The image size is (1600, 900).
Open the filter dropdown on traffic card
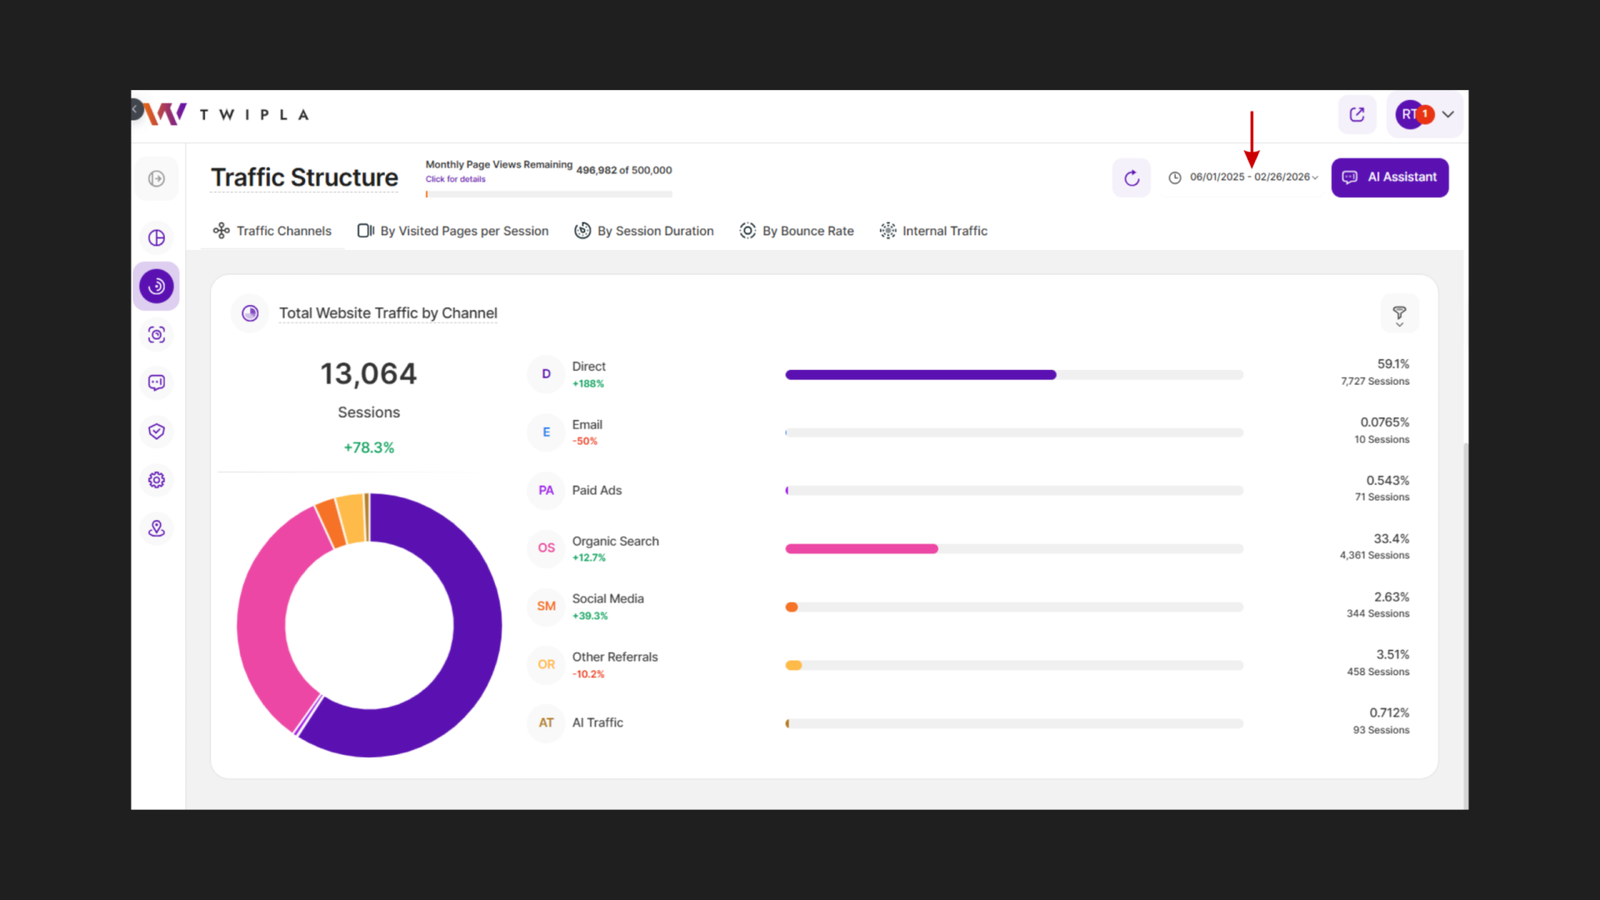(x=1399, y=315)
